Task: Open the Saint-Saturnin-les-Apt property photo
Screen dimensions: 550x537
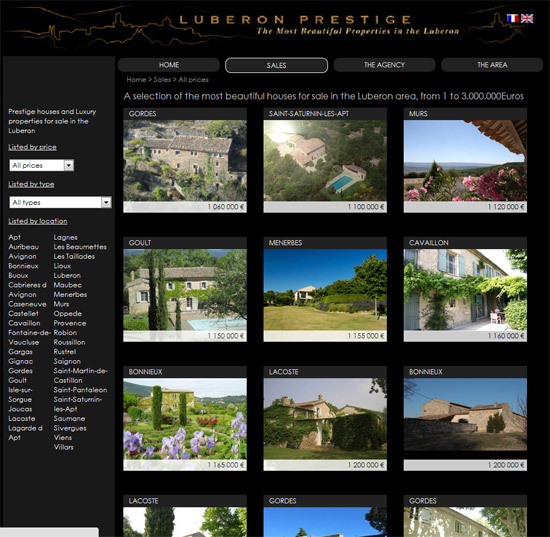Action: 325,160
